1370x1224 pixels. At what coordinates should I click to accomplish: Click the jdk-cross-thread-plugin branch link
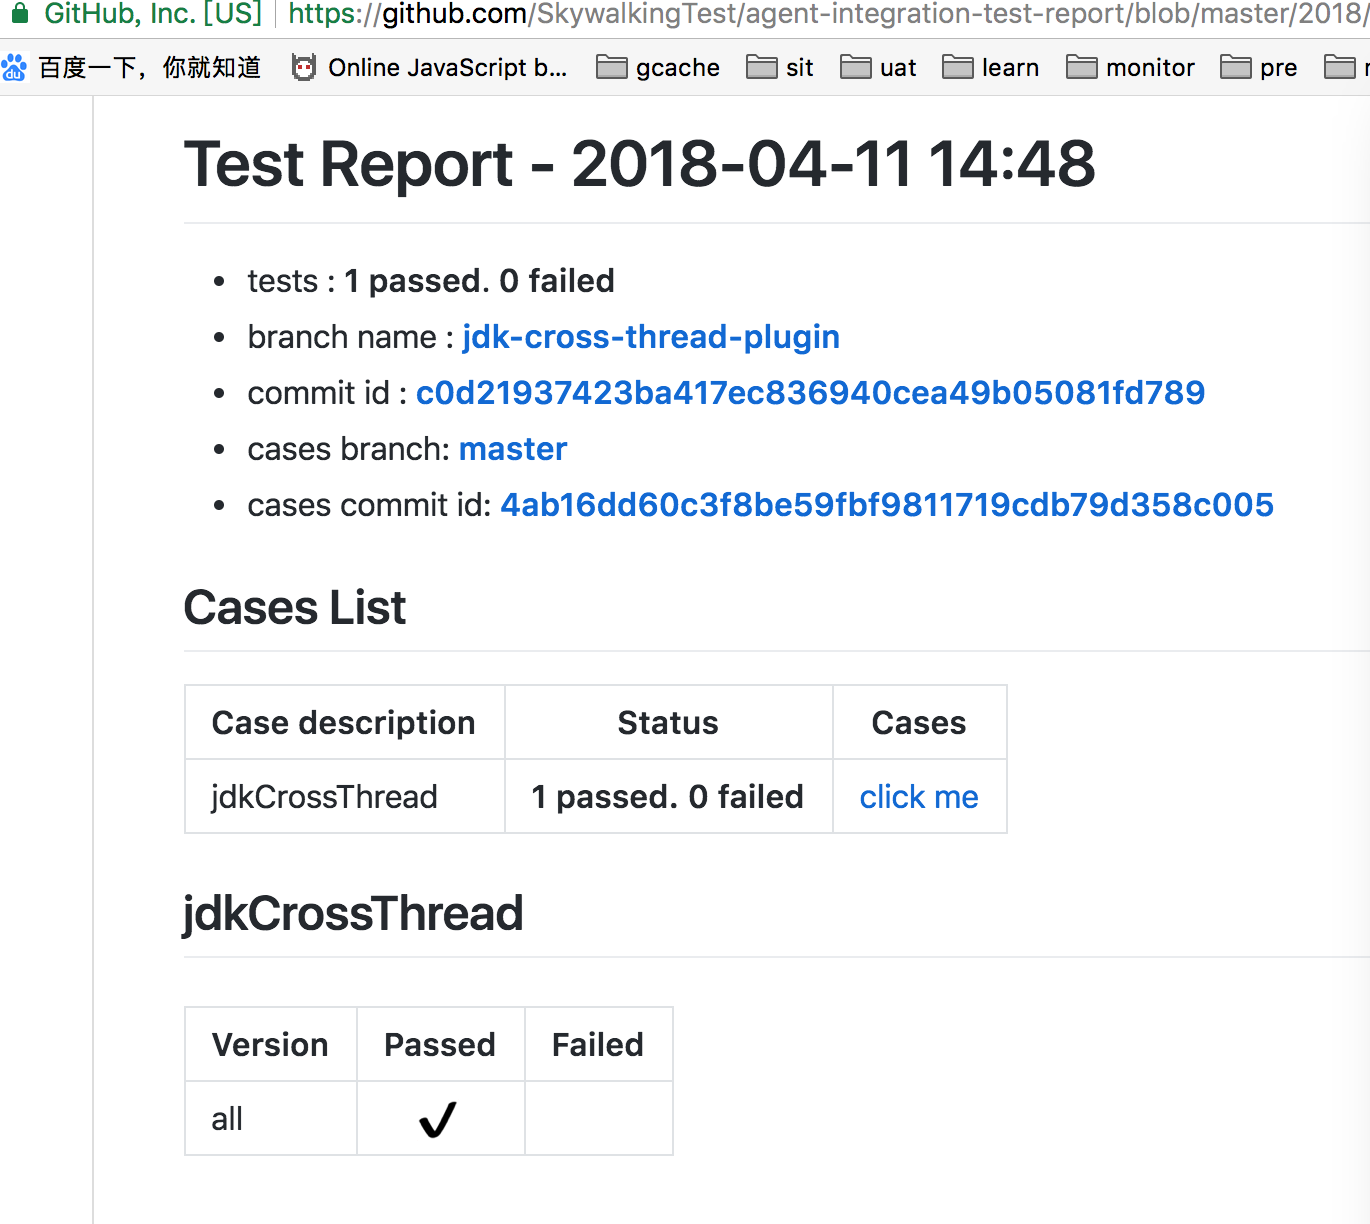[651, 337]
